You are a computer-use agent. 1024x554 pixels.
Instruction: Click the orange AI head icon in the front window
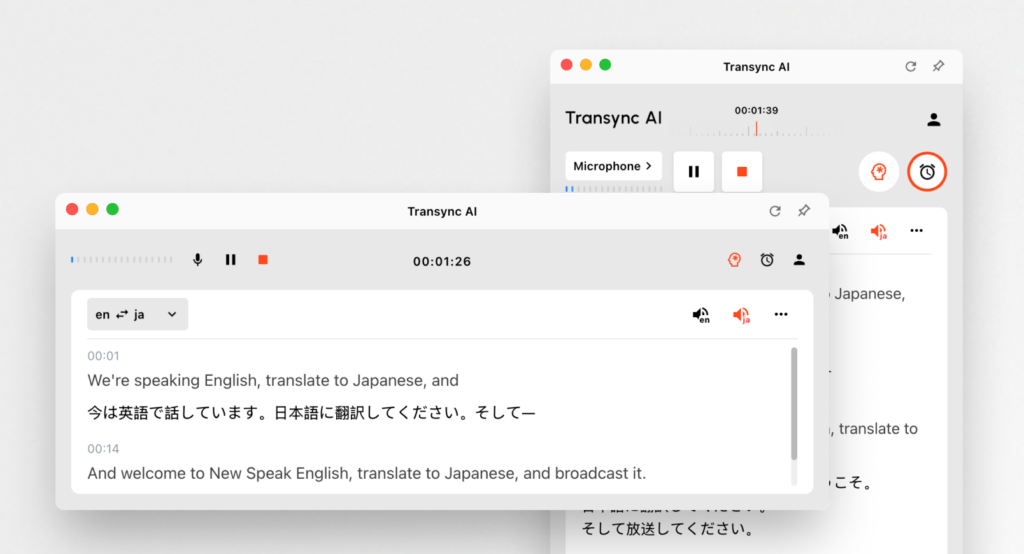[734, 260]
